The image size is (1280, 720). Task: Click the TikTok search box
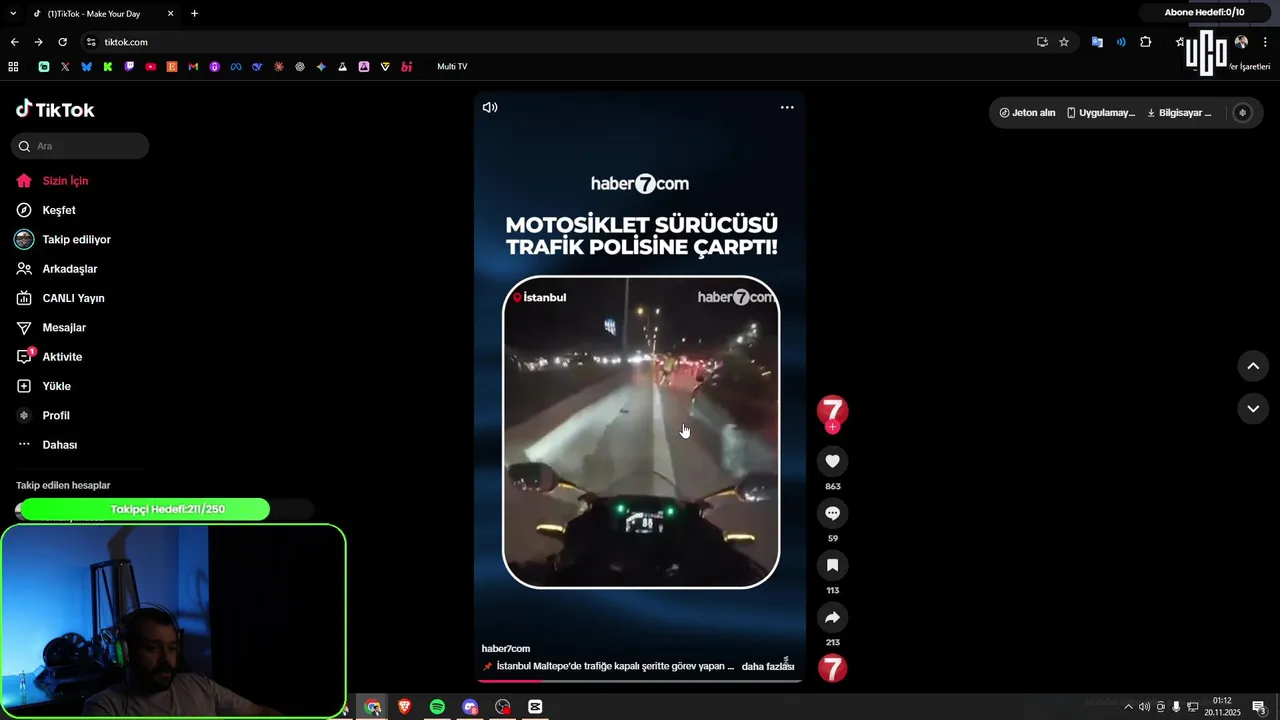pyautogui.click(x=80, y=146)
